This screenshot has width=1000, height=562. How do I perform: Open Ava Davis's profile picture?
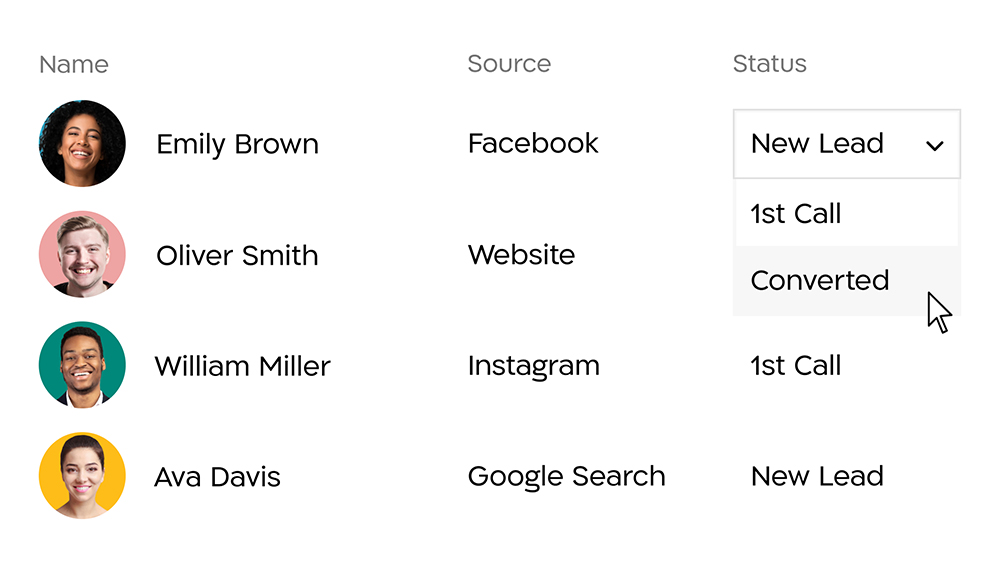tap(82, 476)
